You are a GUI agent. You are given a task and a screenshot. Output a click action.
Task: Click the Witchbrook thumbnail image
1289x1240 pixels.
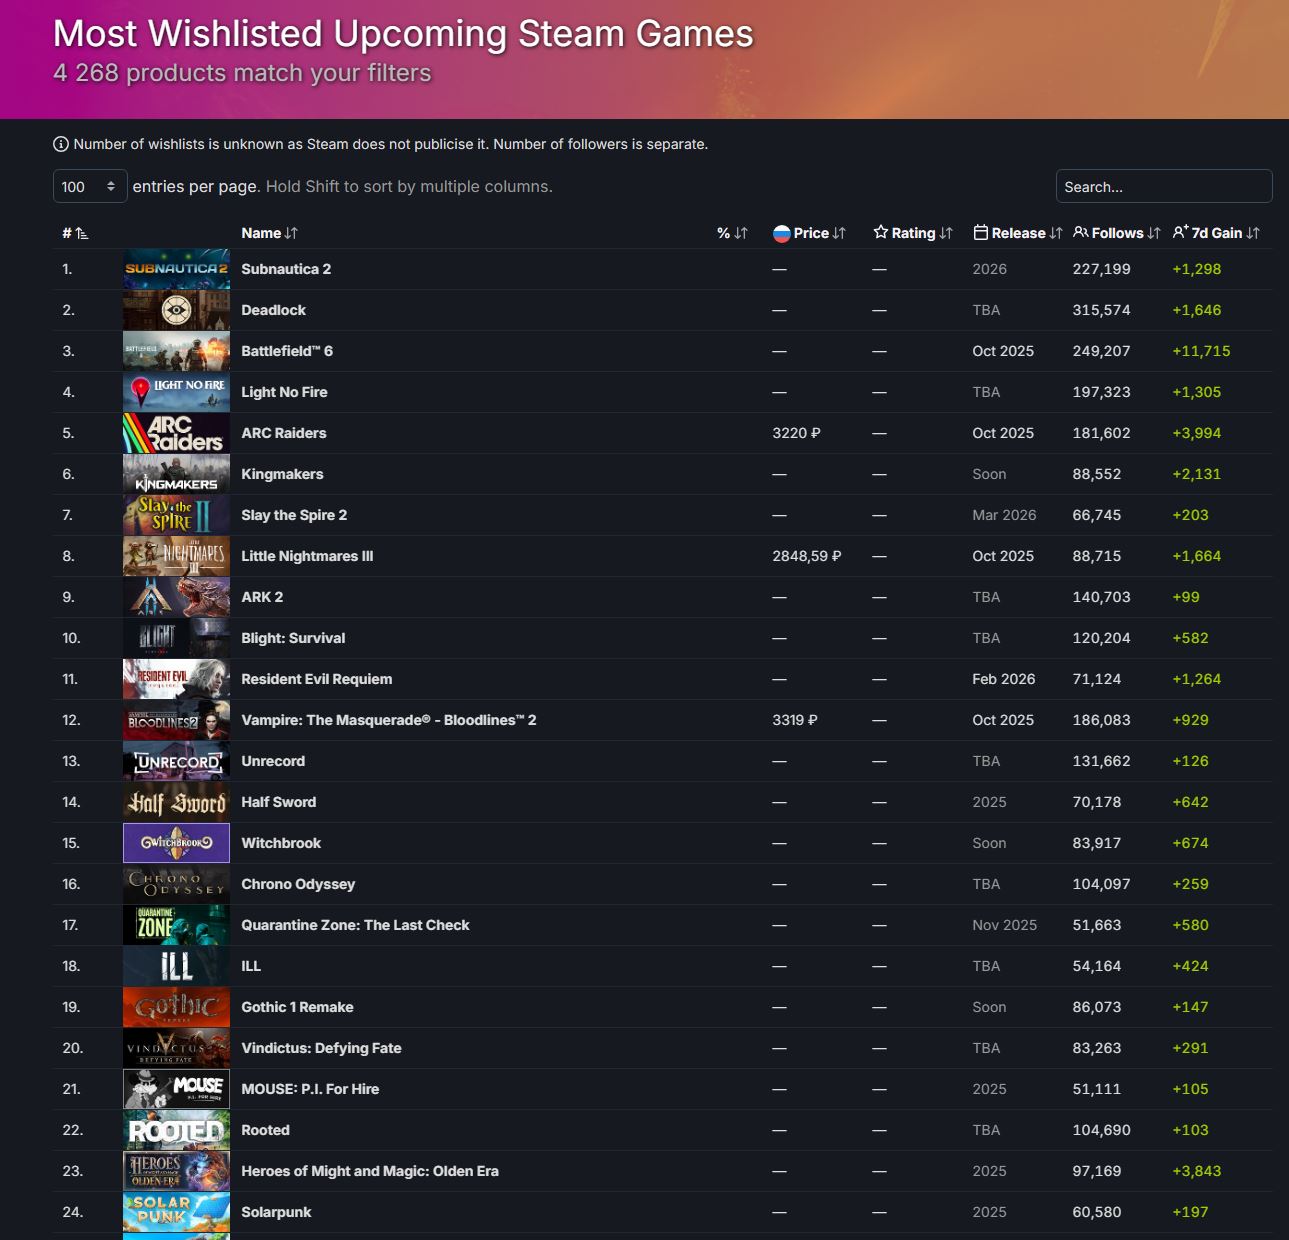(x=176, y=843)
